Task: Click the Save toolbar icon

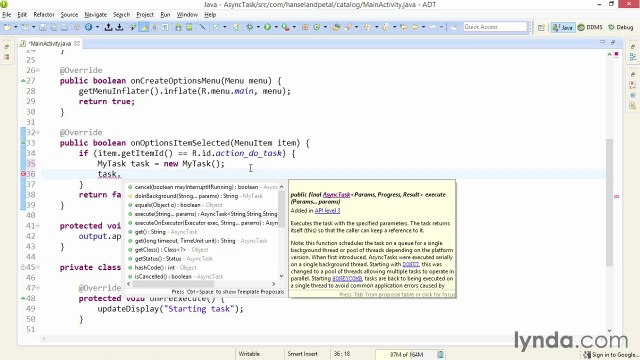Action: (42, 27)
